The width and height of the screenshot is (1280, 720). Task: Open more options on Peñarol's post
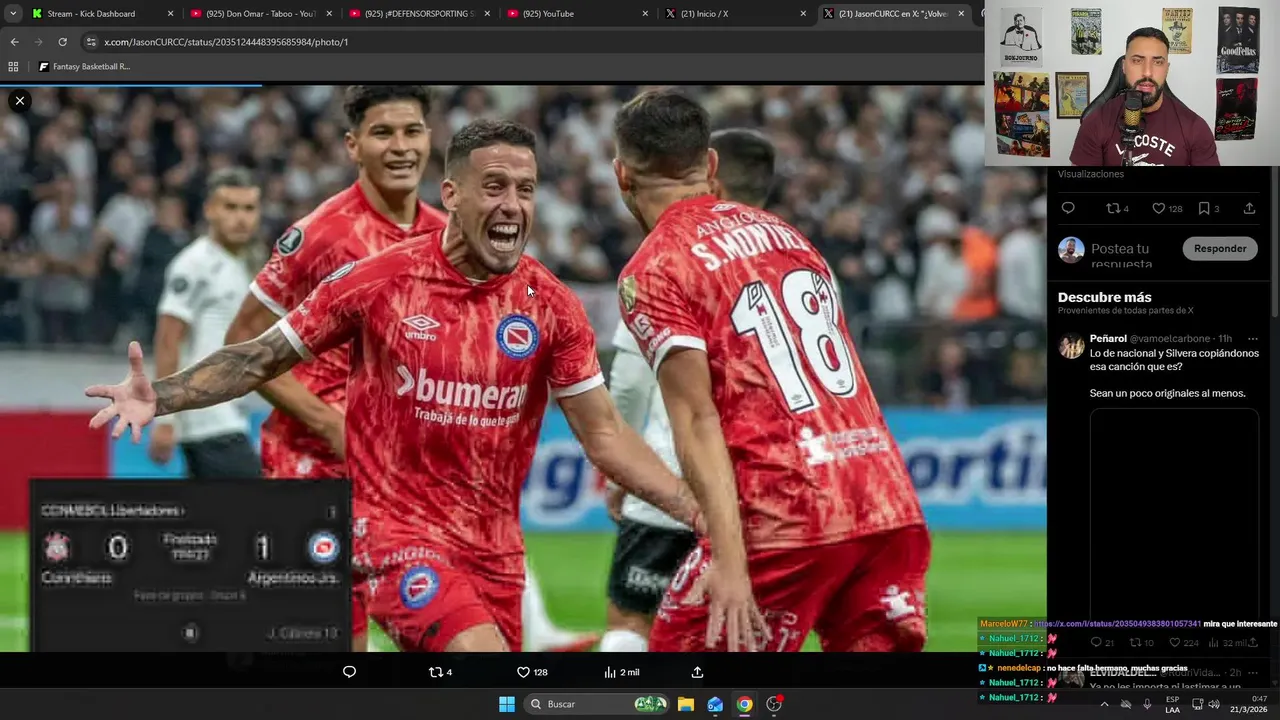coord(1252,339)
